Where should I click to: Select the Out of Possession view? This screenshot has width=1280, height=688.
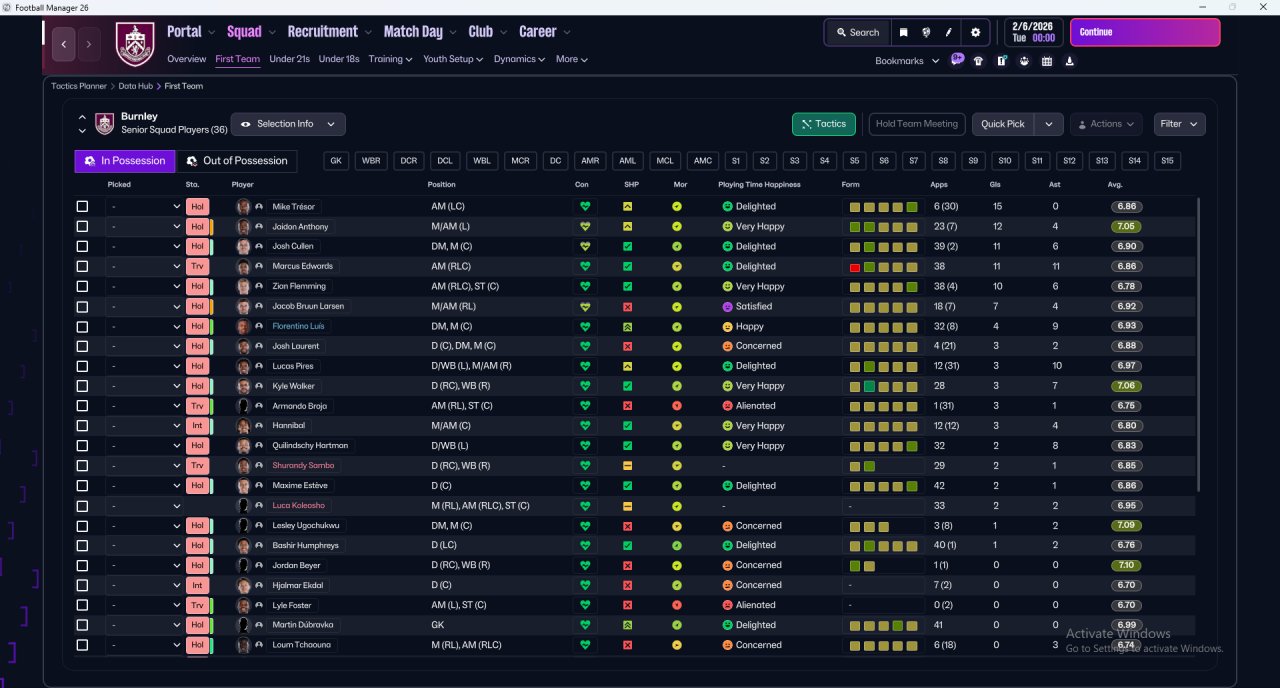click(237, 161)
